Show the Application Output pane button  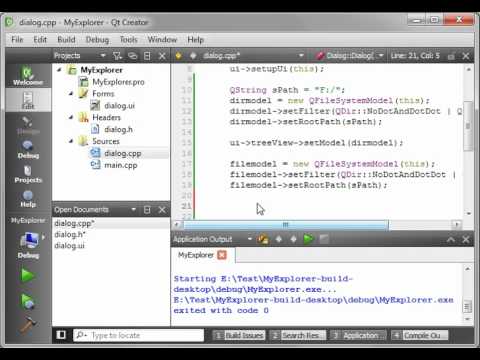tap(358, 335)
